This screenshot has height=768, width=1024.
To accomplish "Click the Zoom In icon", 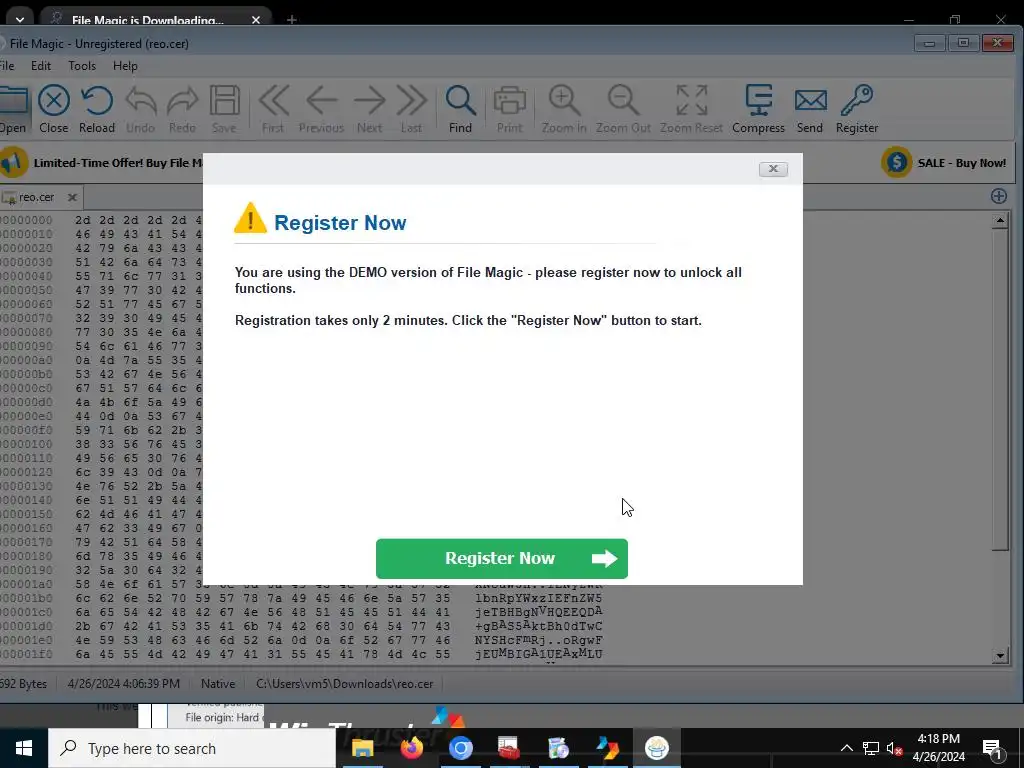I will [x=564, y=109].
